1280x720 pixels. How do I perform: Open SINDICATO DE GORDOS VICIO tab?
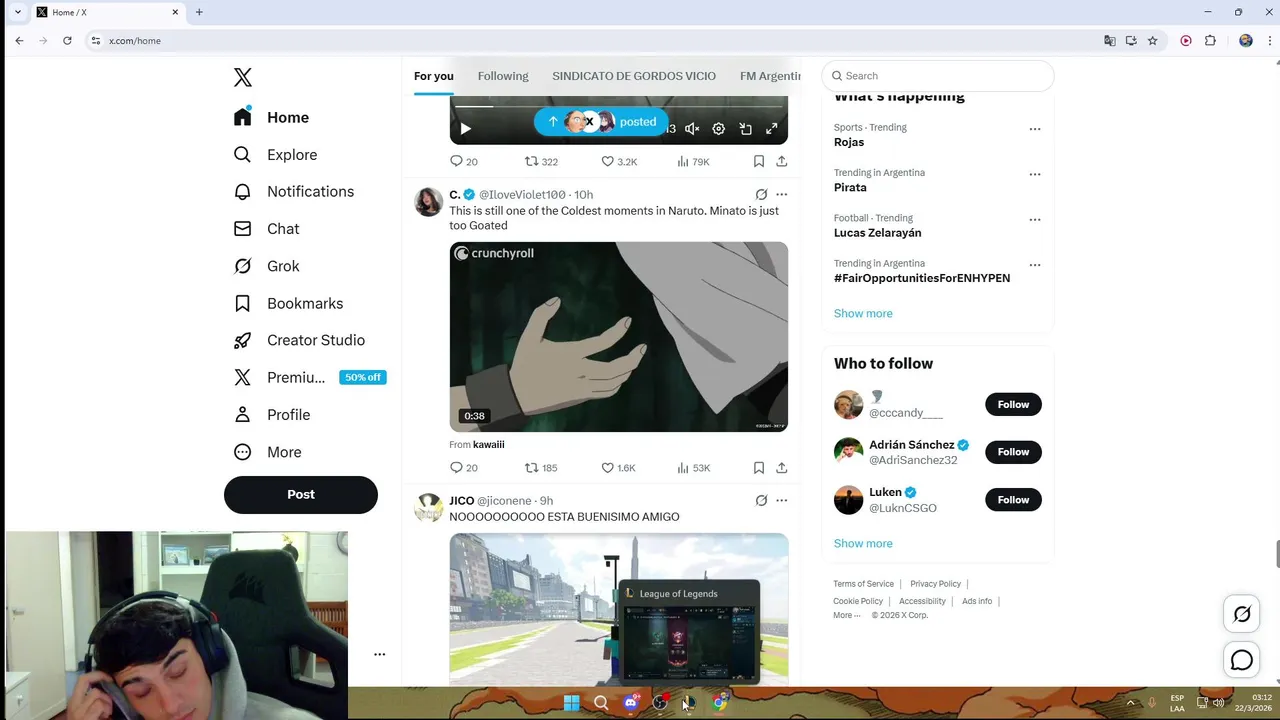click(x=634, y=76)
